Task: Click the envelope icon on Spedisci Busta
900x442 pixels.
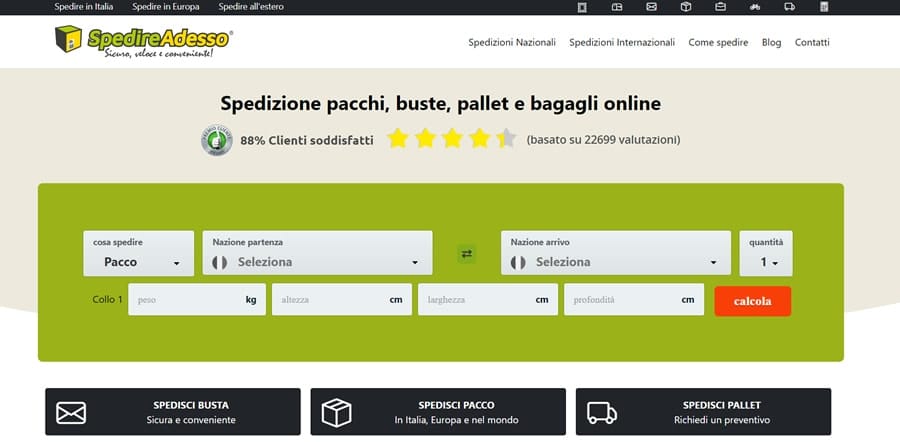Action: pyautogui.click(x=71, y=413)
